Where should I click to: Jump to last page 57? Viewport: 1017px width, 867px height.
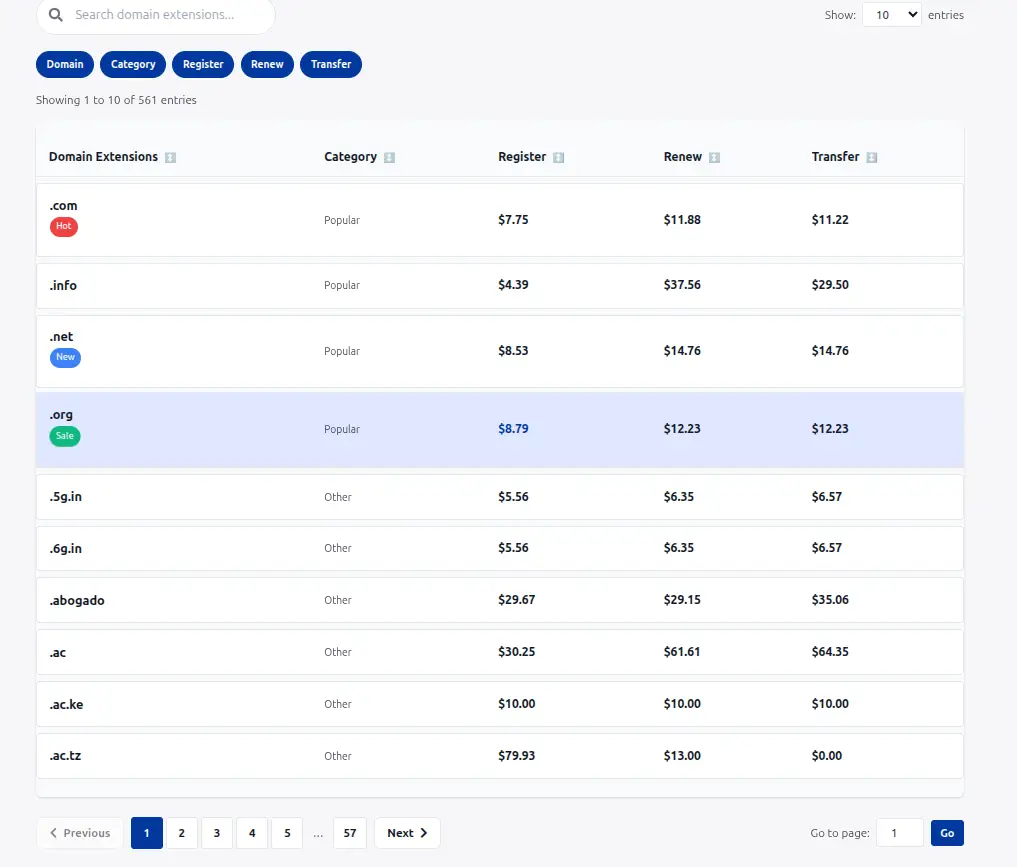[350, 833]
